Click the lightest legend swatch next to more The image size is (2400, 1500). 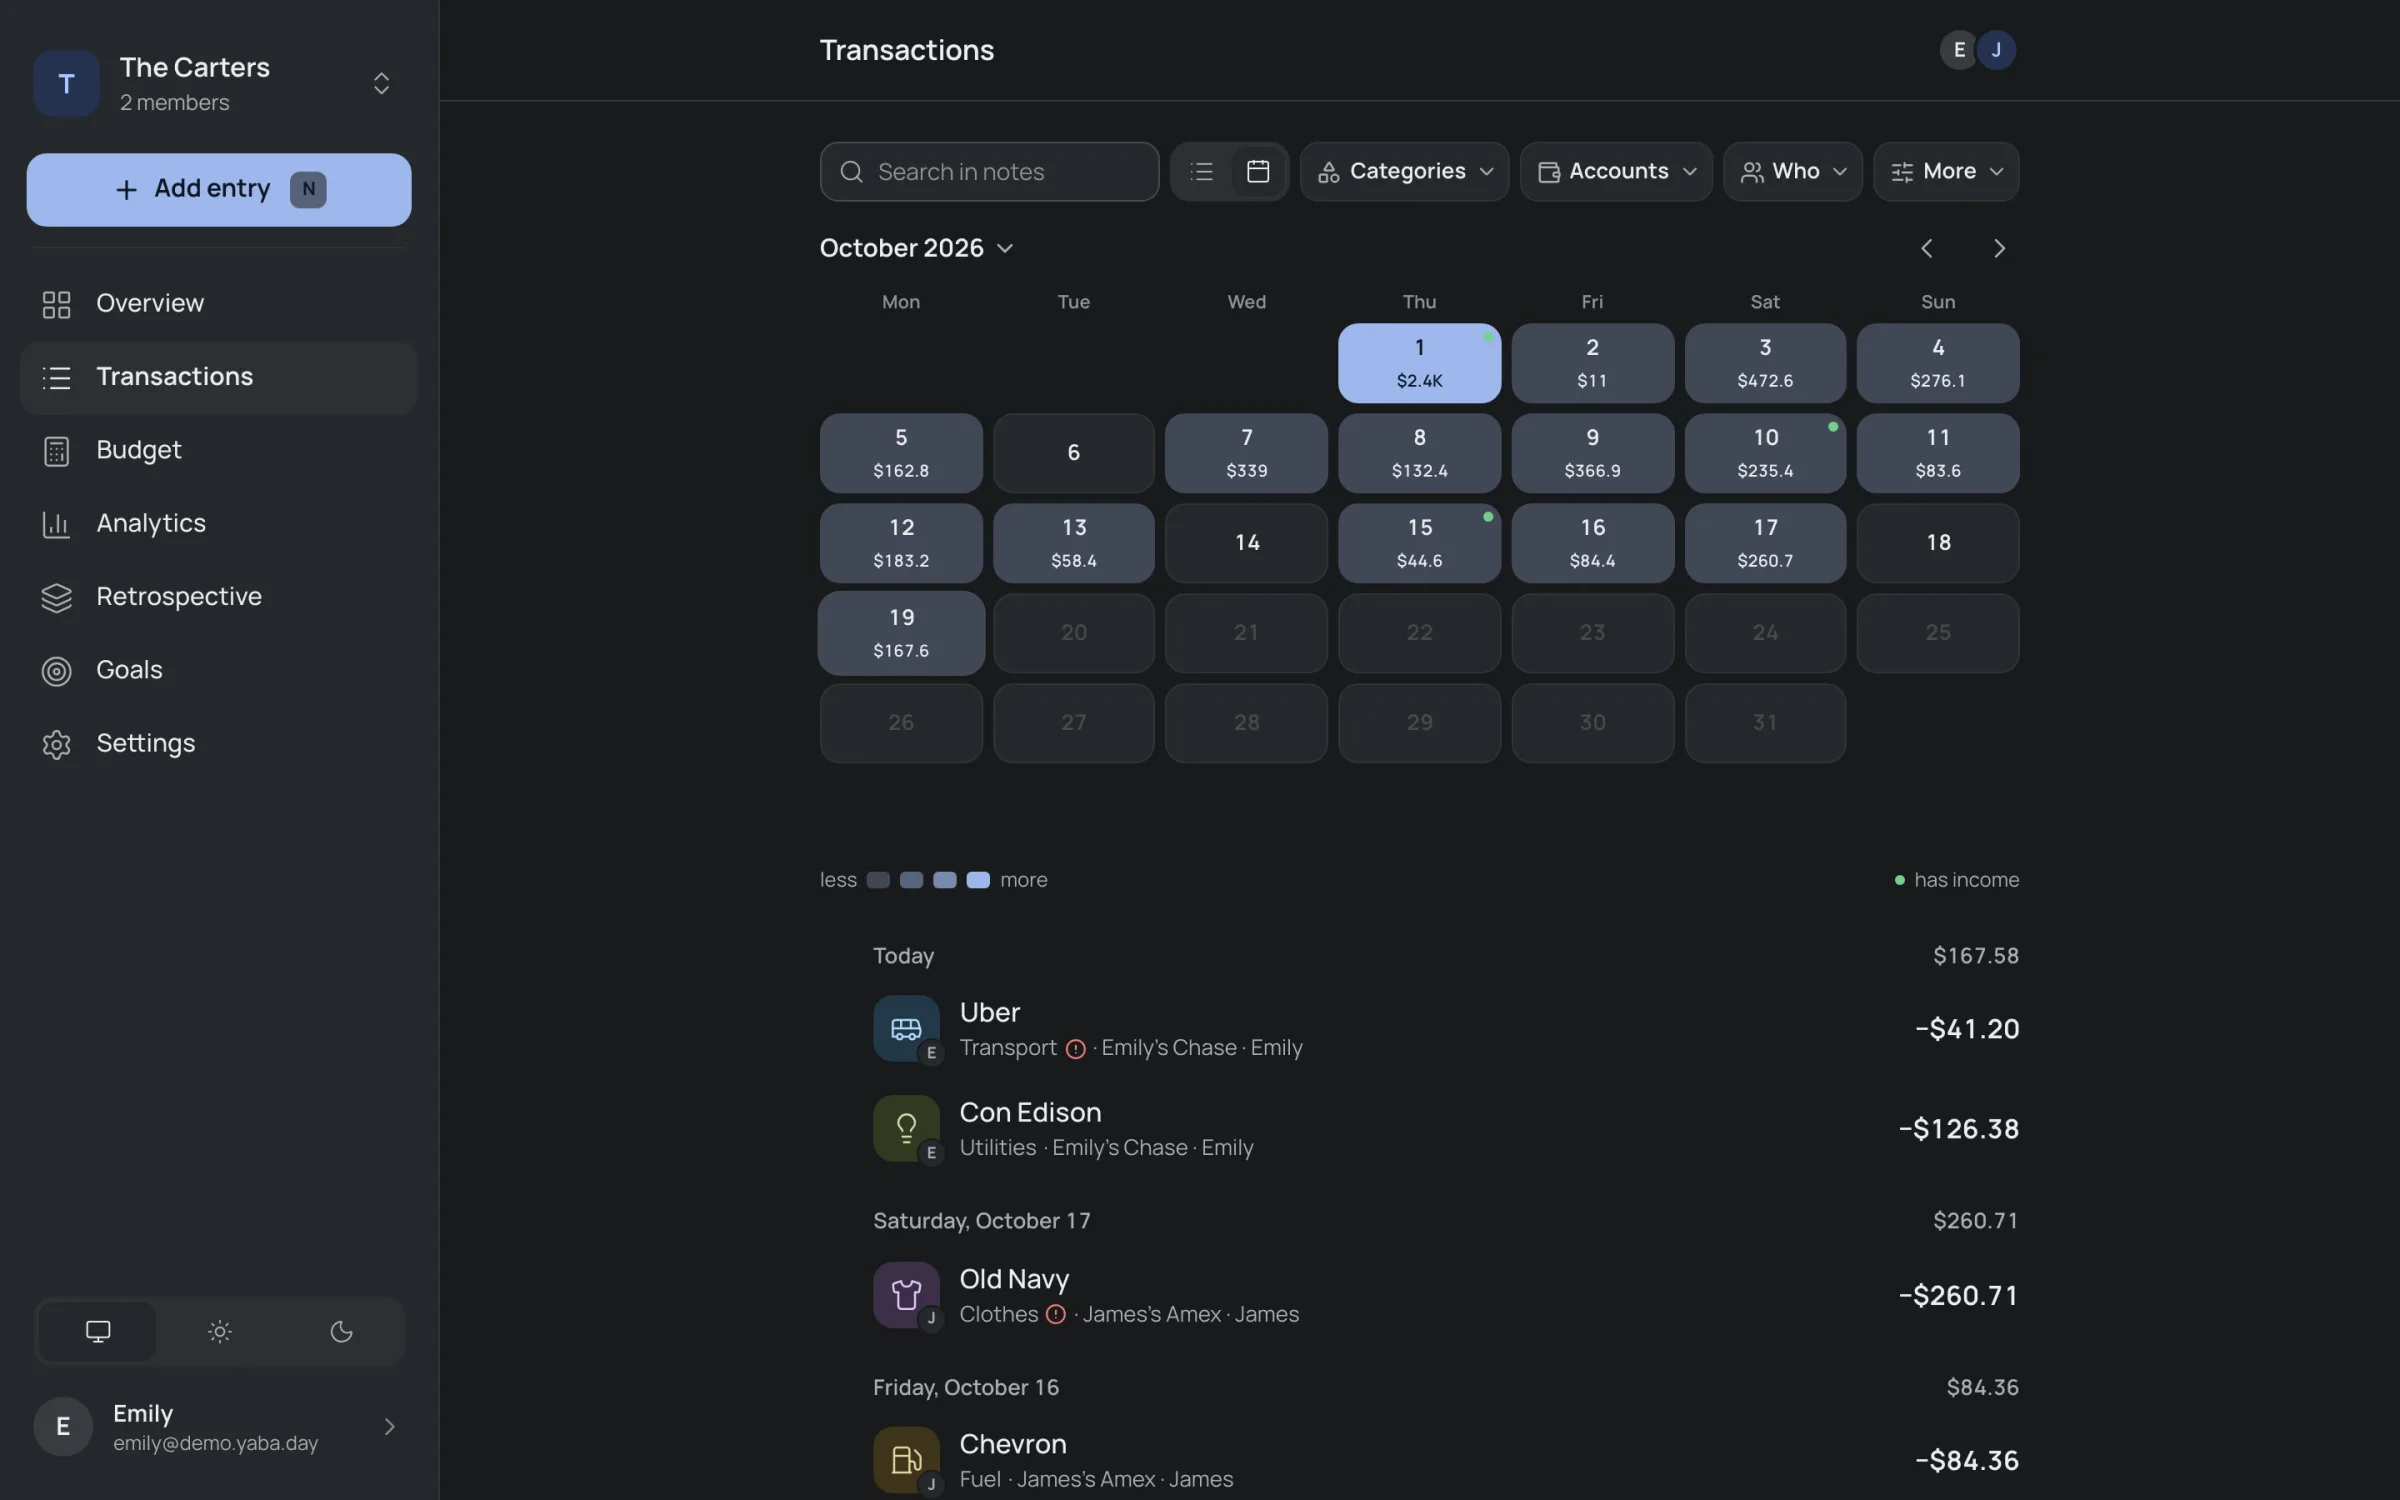click(x=978, y=880)
